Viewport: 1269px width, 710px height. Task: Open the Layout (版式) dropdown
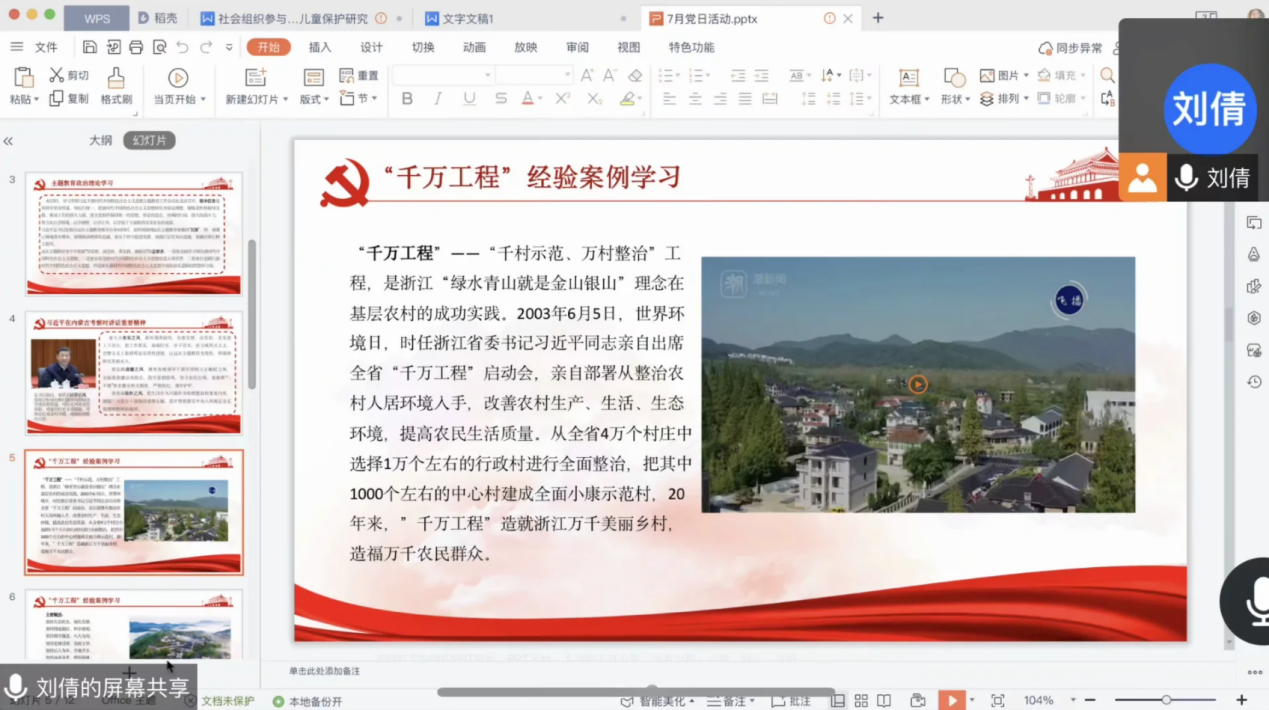tap(324, 100)
